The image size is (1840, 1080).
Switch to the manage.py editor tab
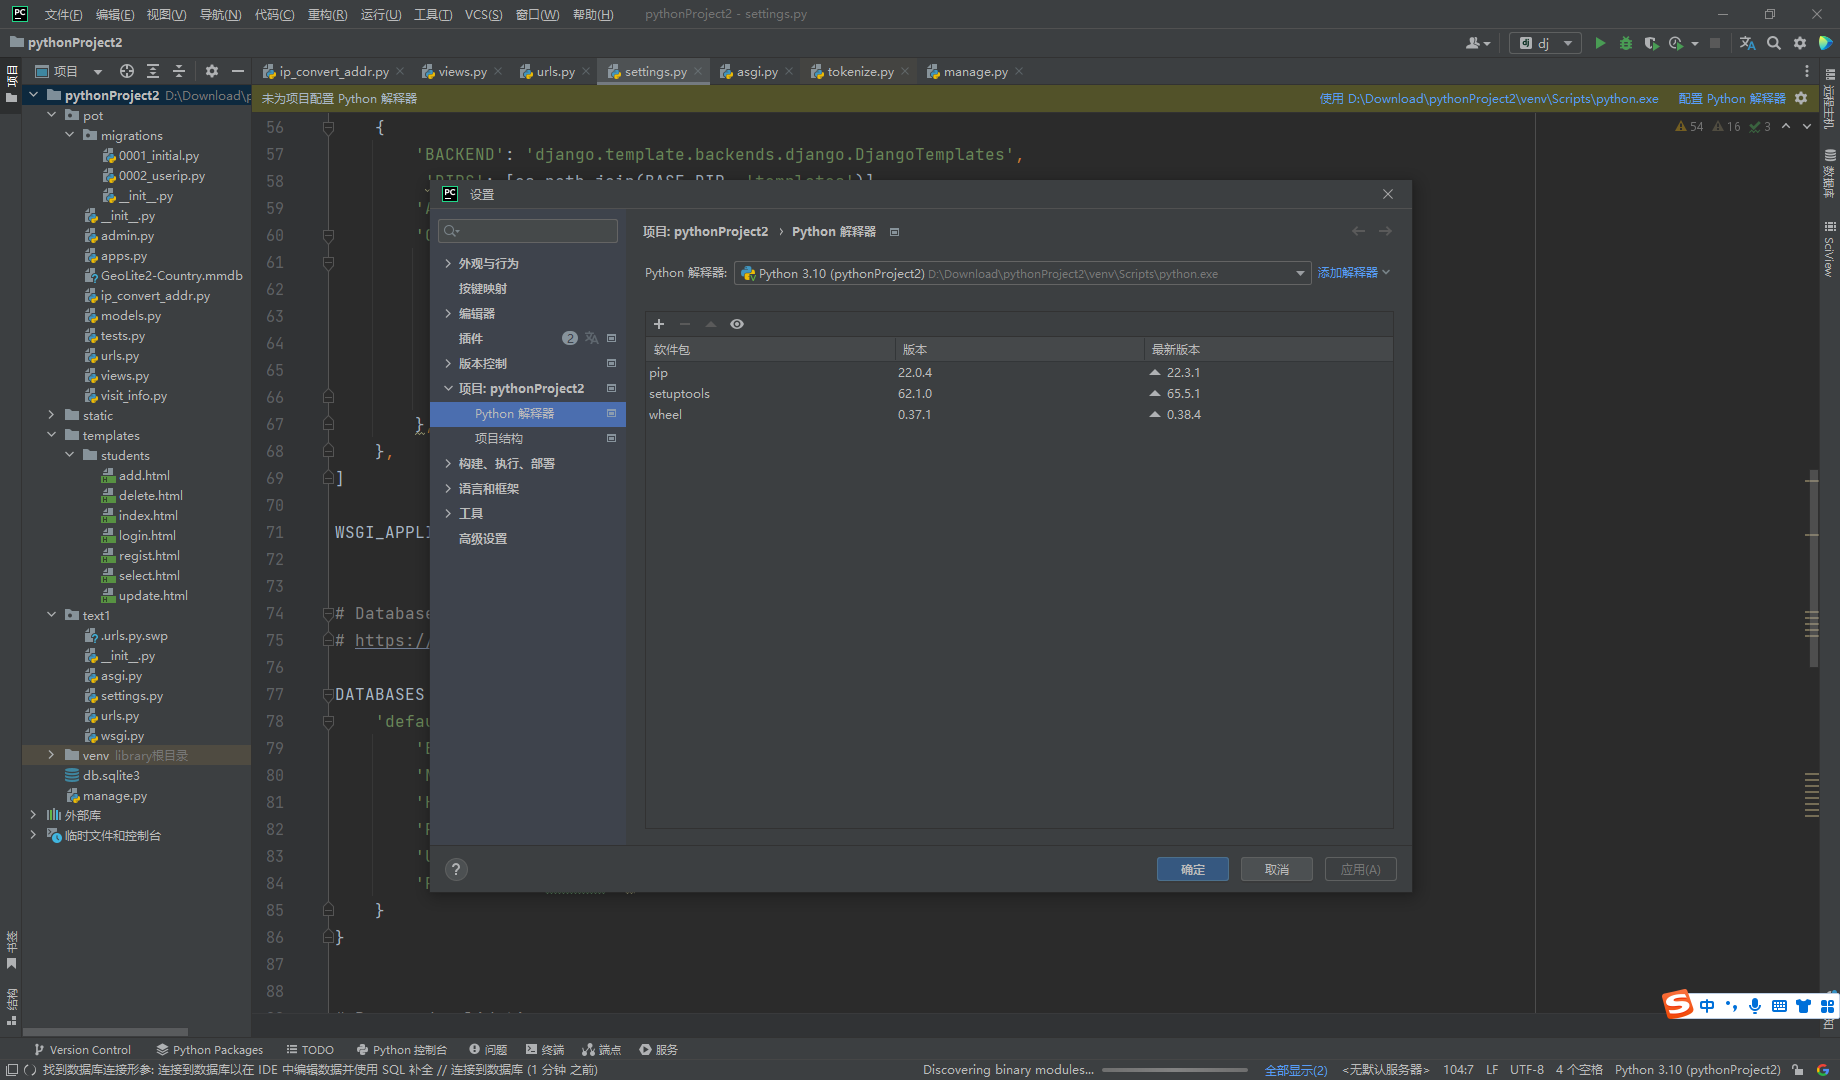pyautogui.click(x=975, y=71)
